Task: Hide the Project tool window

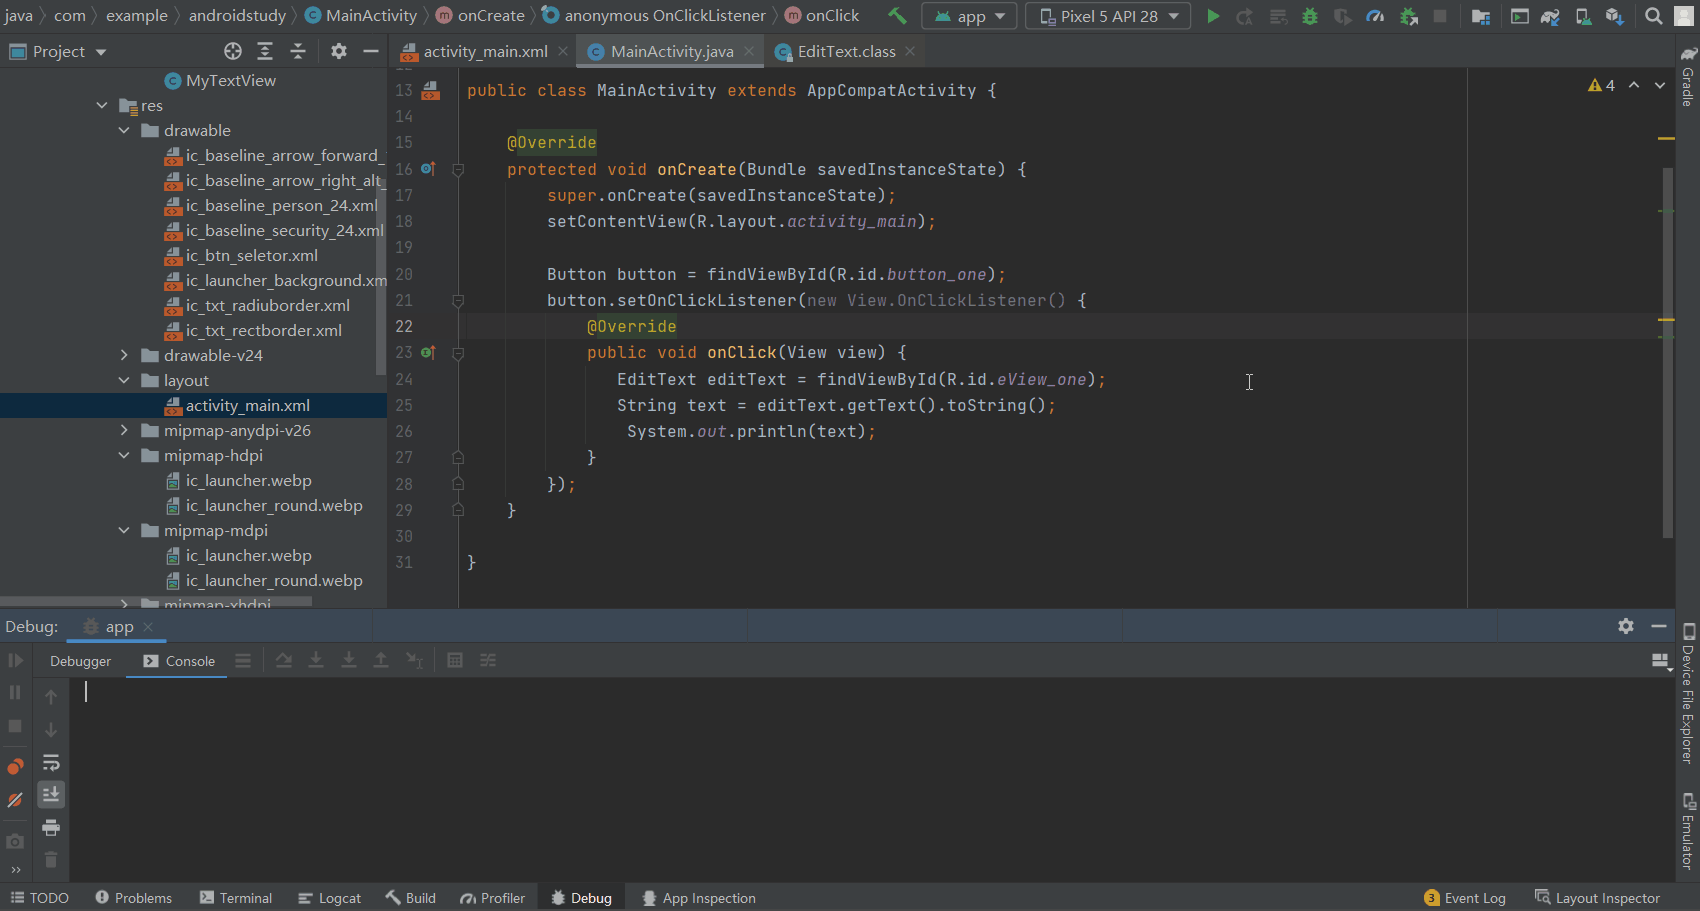Action: pyautogui.click(x=371, y=51)
